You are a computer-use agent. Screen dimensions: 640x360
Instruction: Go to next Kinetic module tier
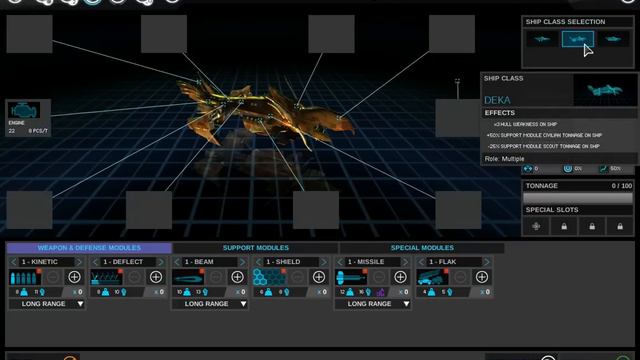click(79, 262)
